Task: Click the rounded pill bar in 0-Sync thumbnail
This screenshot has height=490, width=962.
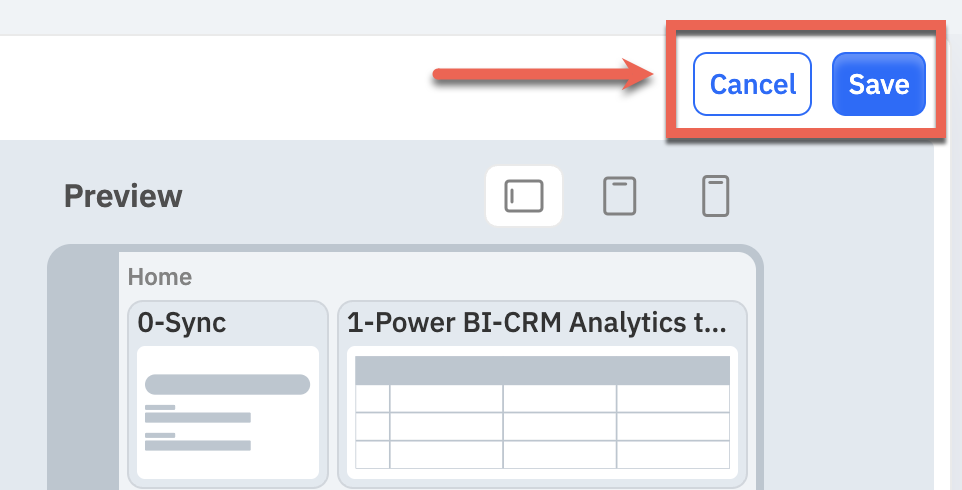Action: click(227, 385)
